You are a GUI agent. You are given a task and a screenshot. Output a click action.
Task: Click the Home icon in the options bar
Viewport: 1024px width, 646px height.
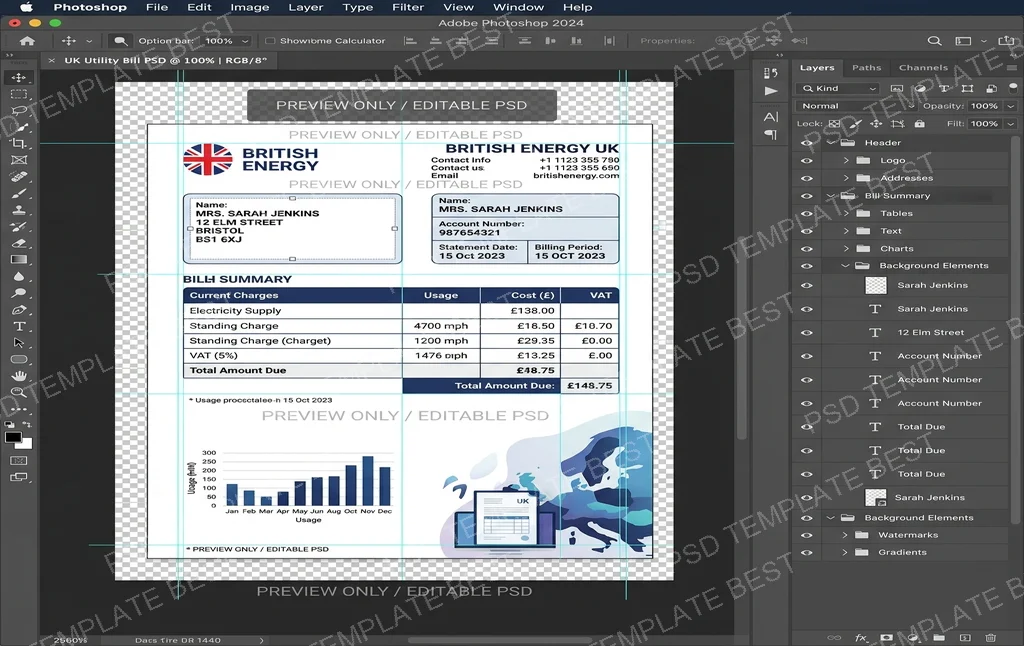tap(27, 40)
